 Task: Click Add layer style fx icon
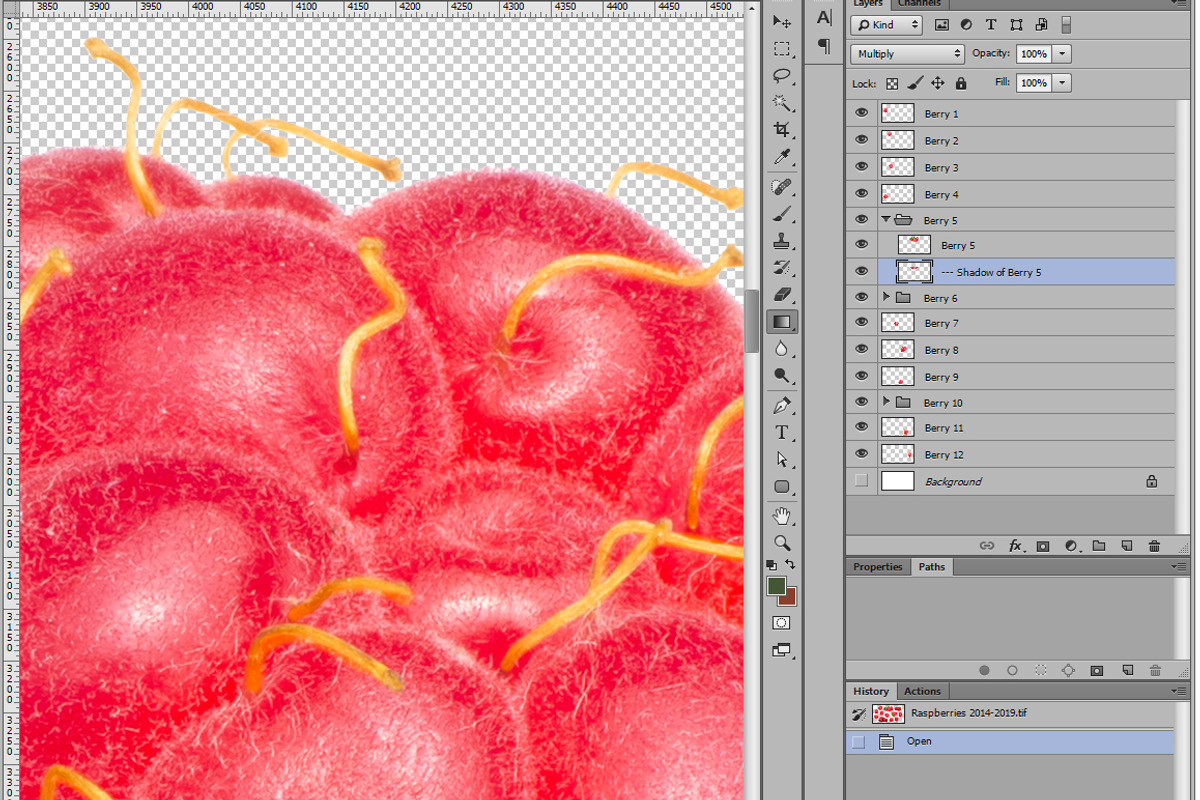(1015, 546)
